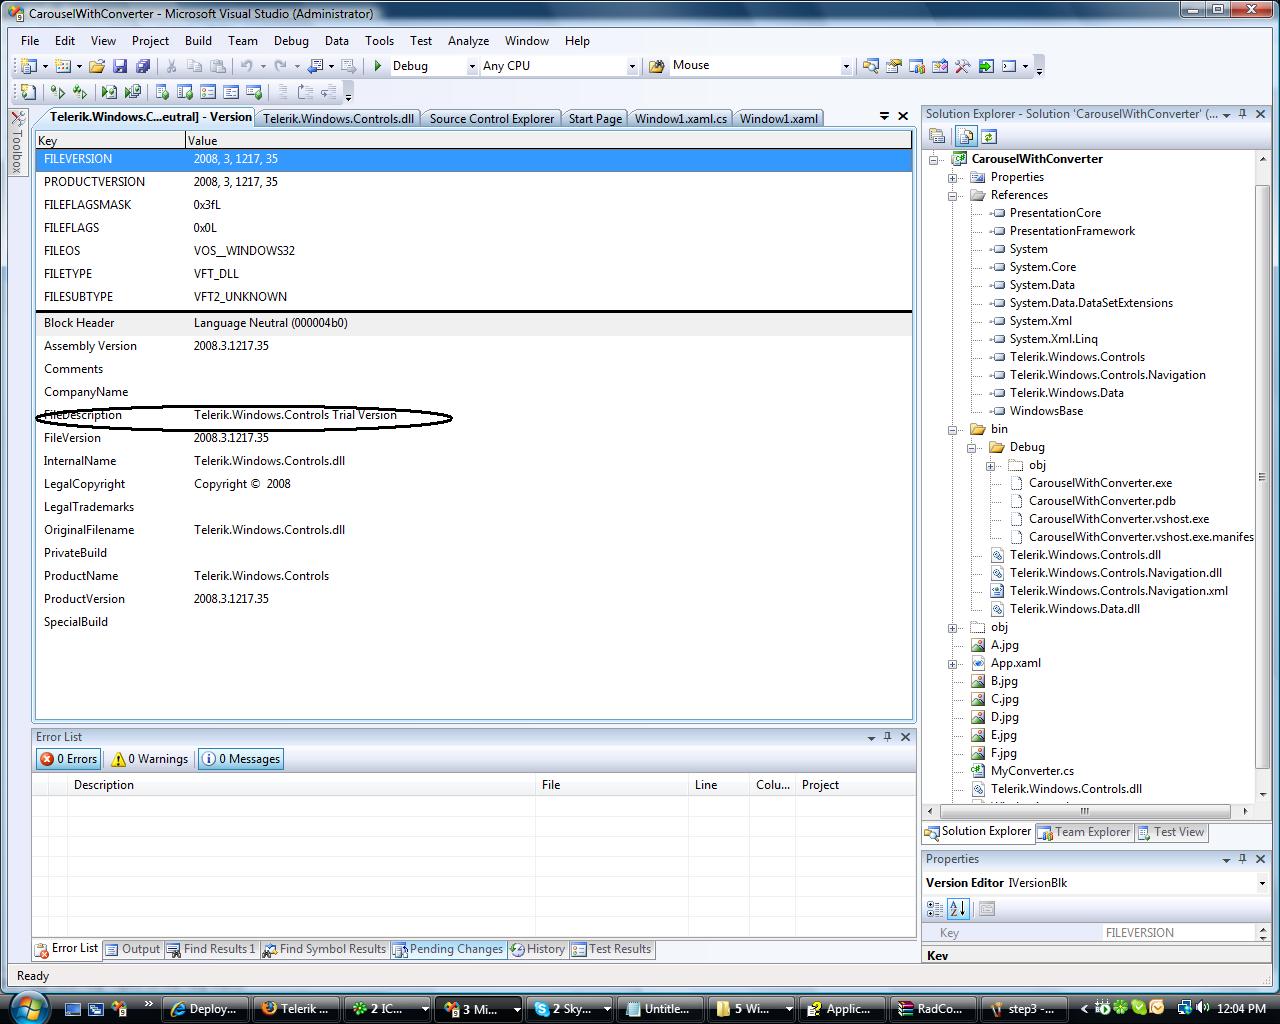
Task: Click the Add New Item toolbar icon
Action: tap(63, 66)
